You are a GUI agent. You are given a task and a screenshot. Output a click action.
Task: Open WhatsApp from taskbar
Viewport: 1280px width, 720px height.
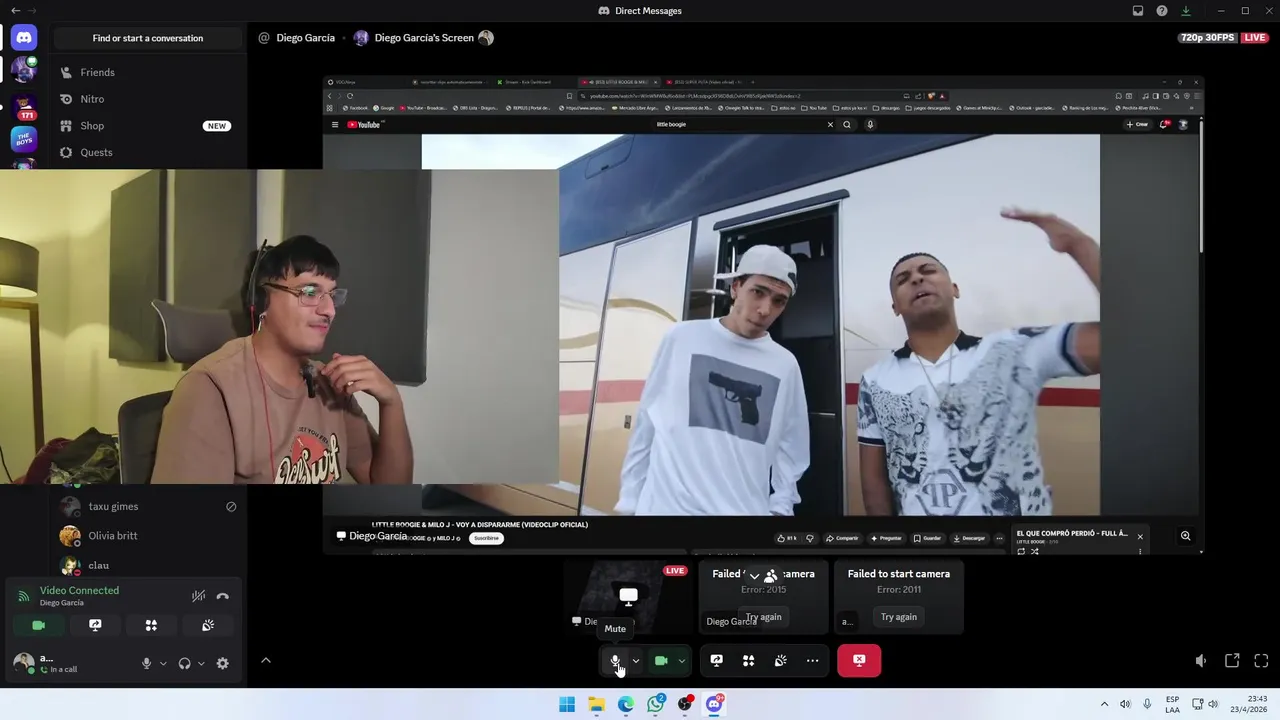point(655,704)
